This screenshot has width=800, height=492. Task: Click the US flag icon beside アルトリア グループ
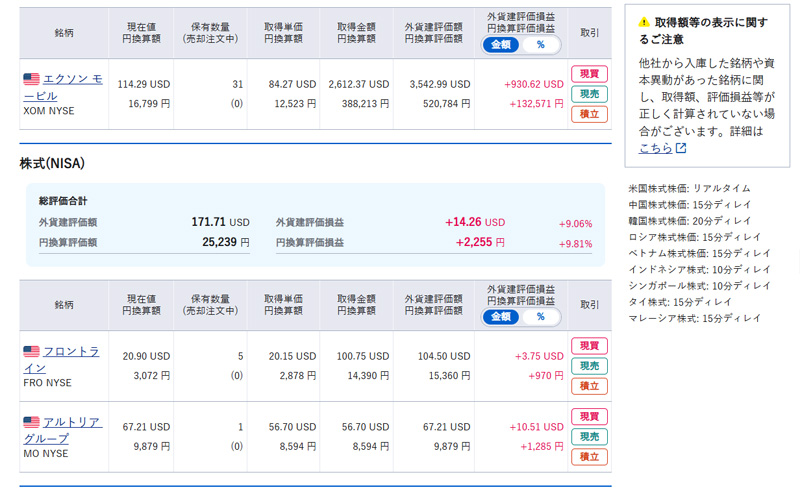(31, 422)
